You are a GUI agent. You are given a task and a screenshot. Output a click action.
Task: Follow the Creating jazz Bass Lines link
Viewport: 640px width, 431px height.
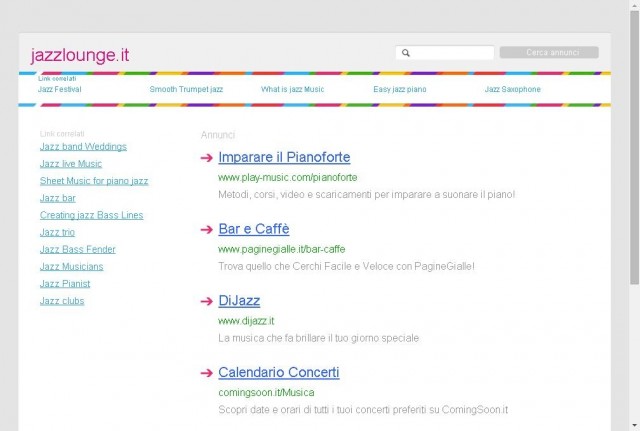(91, 215)
